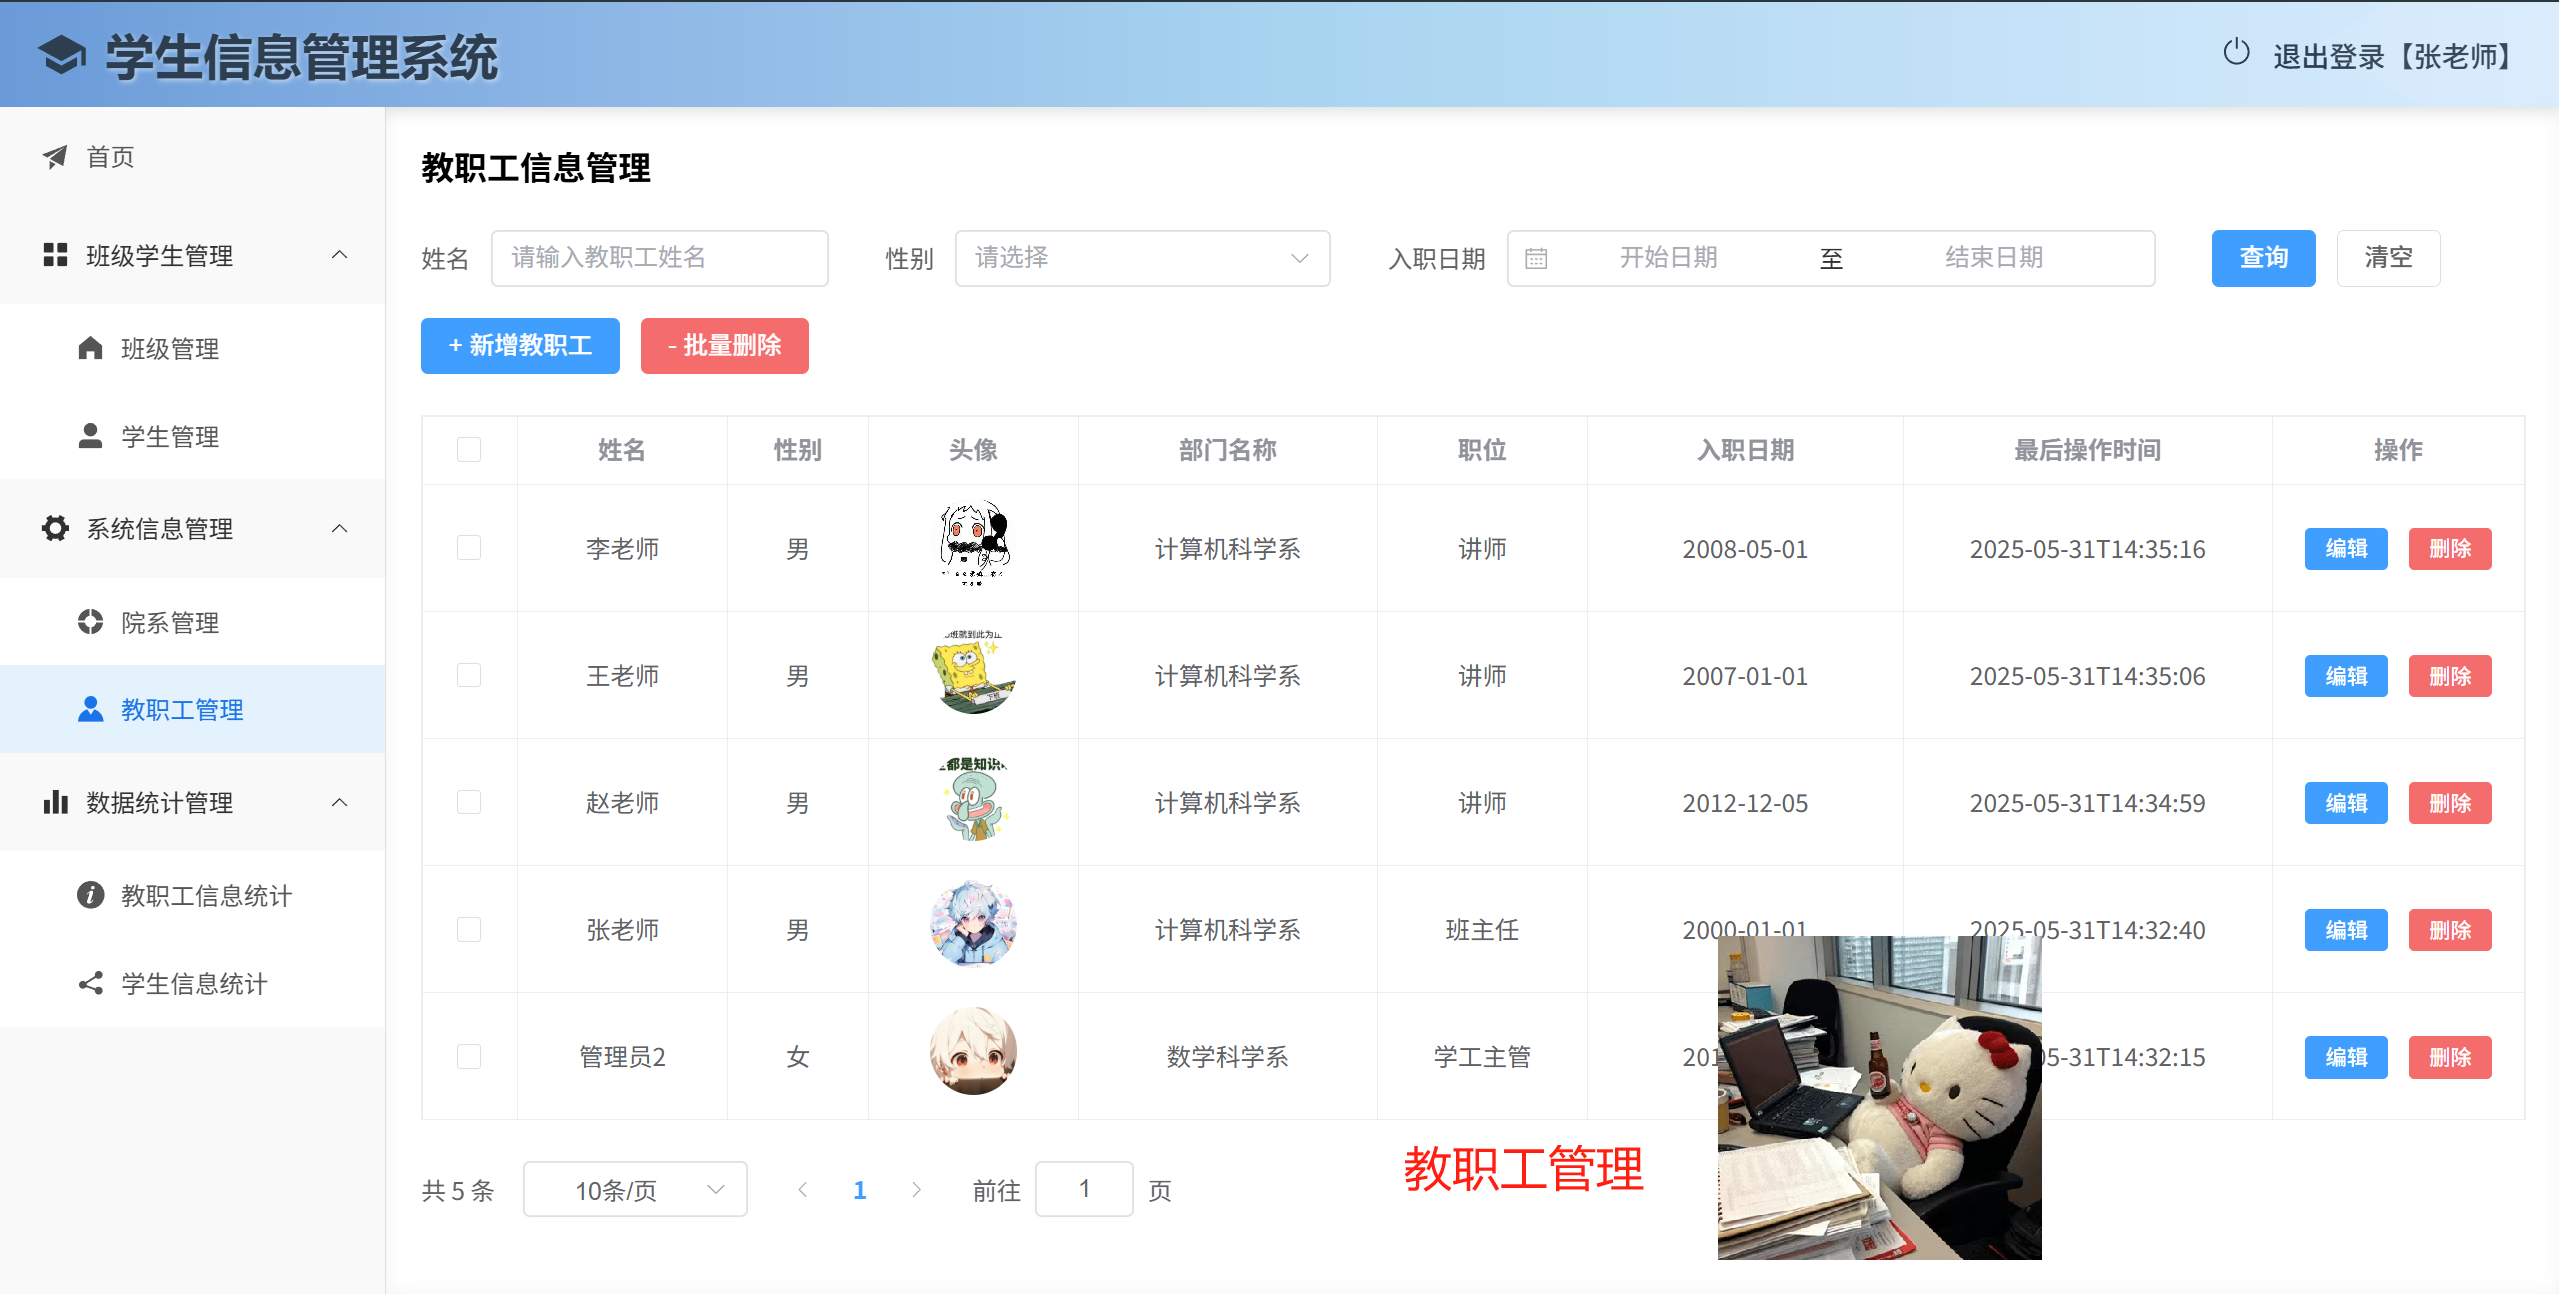Click the share icon for 学生信息统计
The height and width of the screenshot is (1294, 2559).
(90, 983)
